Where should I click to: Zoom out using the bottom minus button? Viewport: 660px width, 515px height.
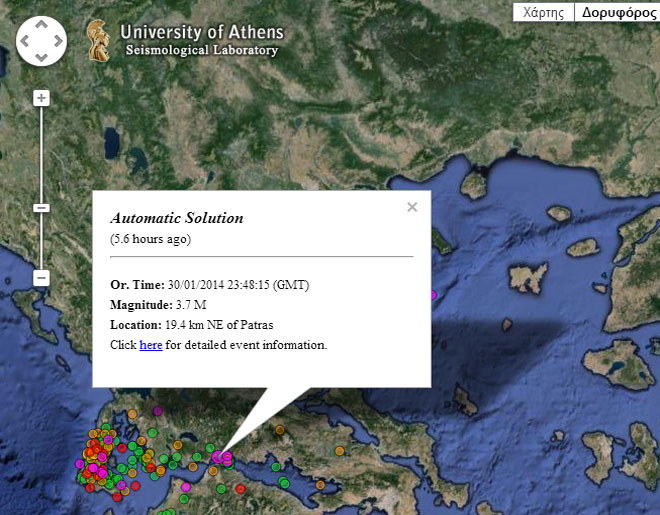click(x=41, y=278)
